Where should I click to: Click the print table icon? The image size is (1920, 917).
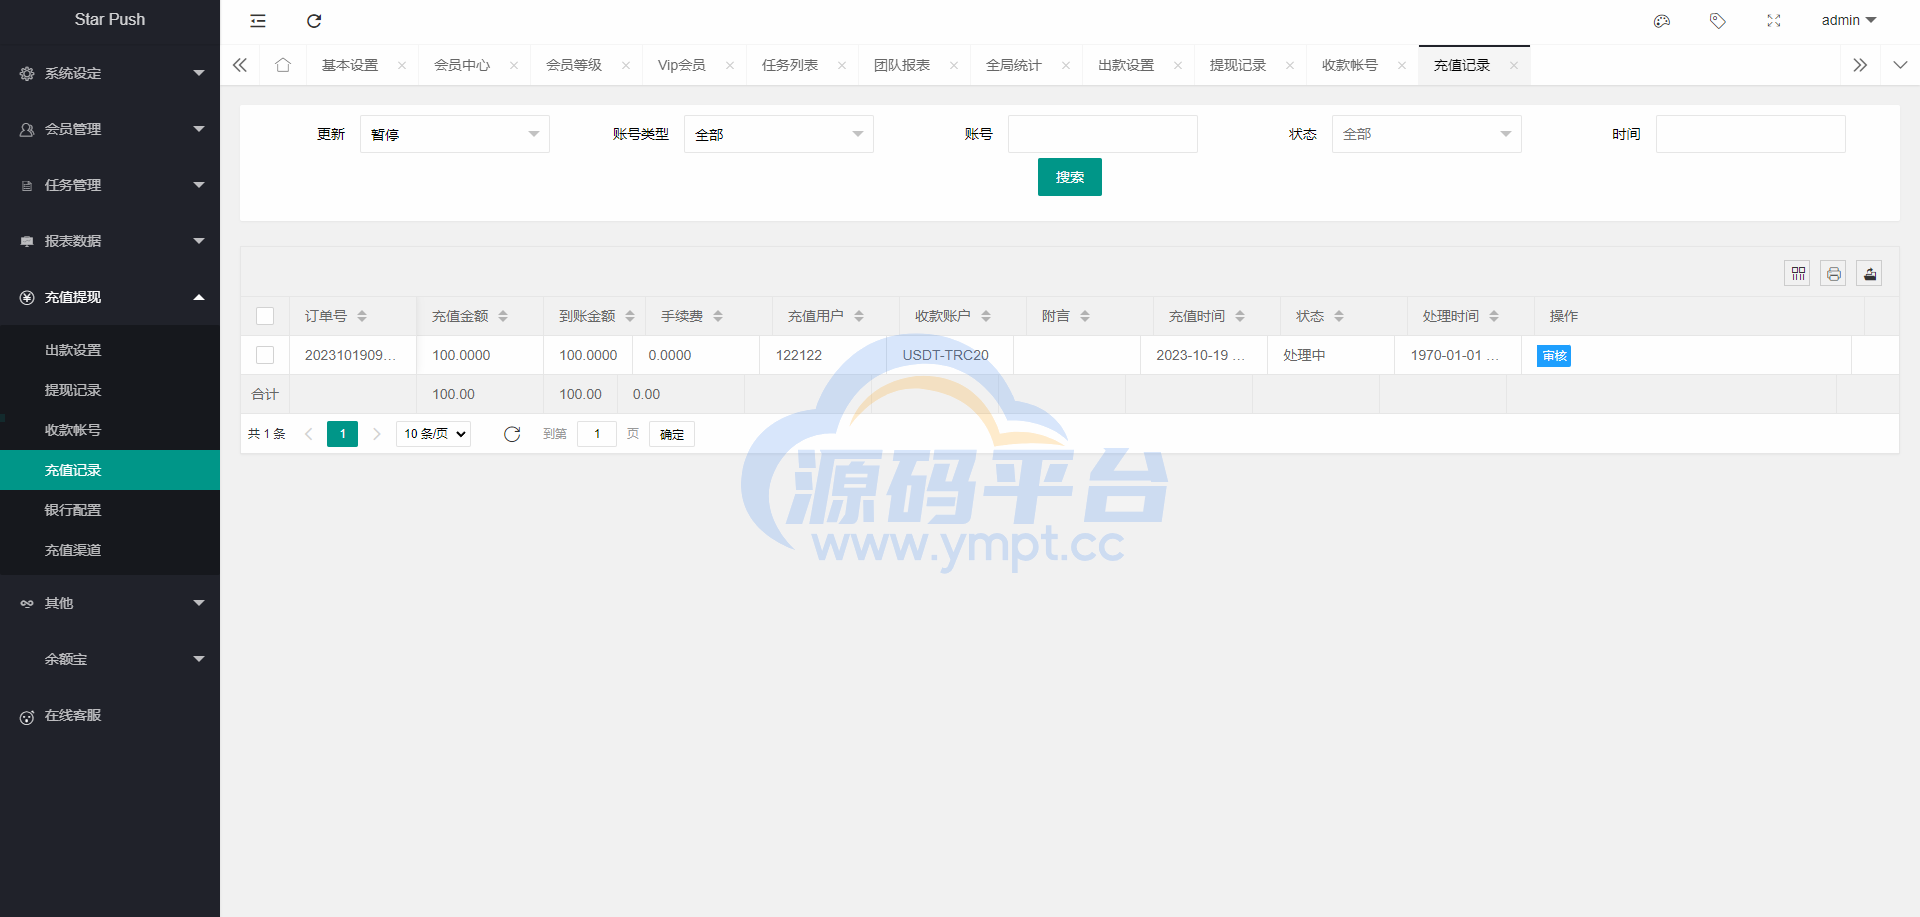(1834, 274)
